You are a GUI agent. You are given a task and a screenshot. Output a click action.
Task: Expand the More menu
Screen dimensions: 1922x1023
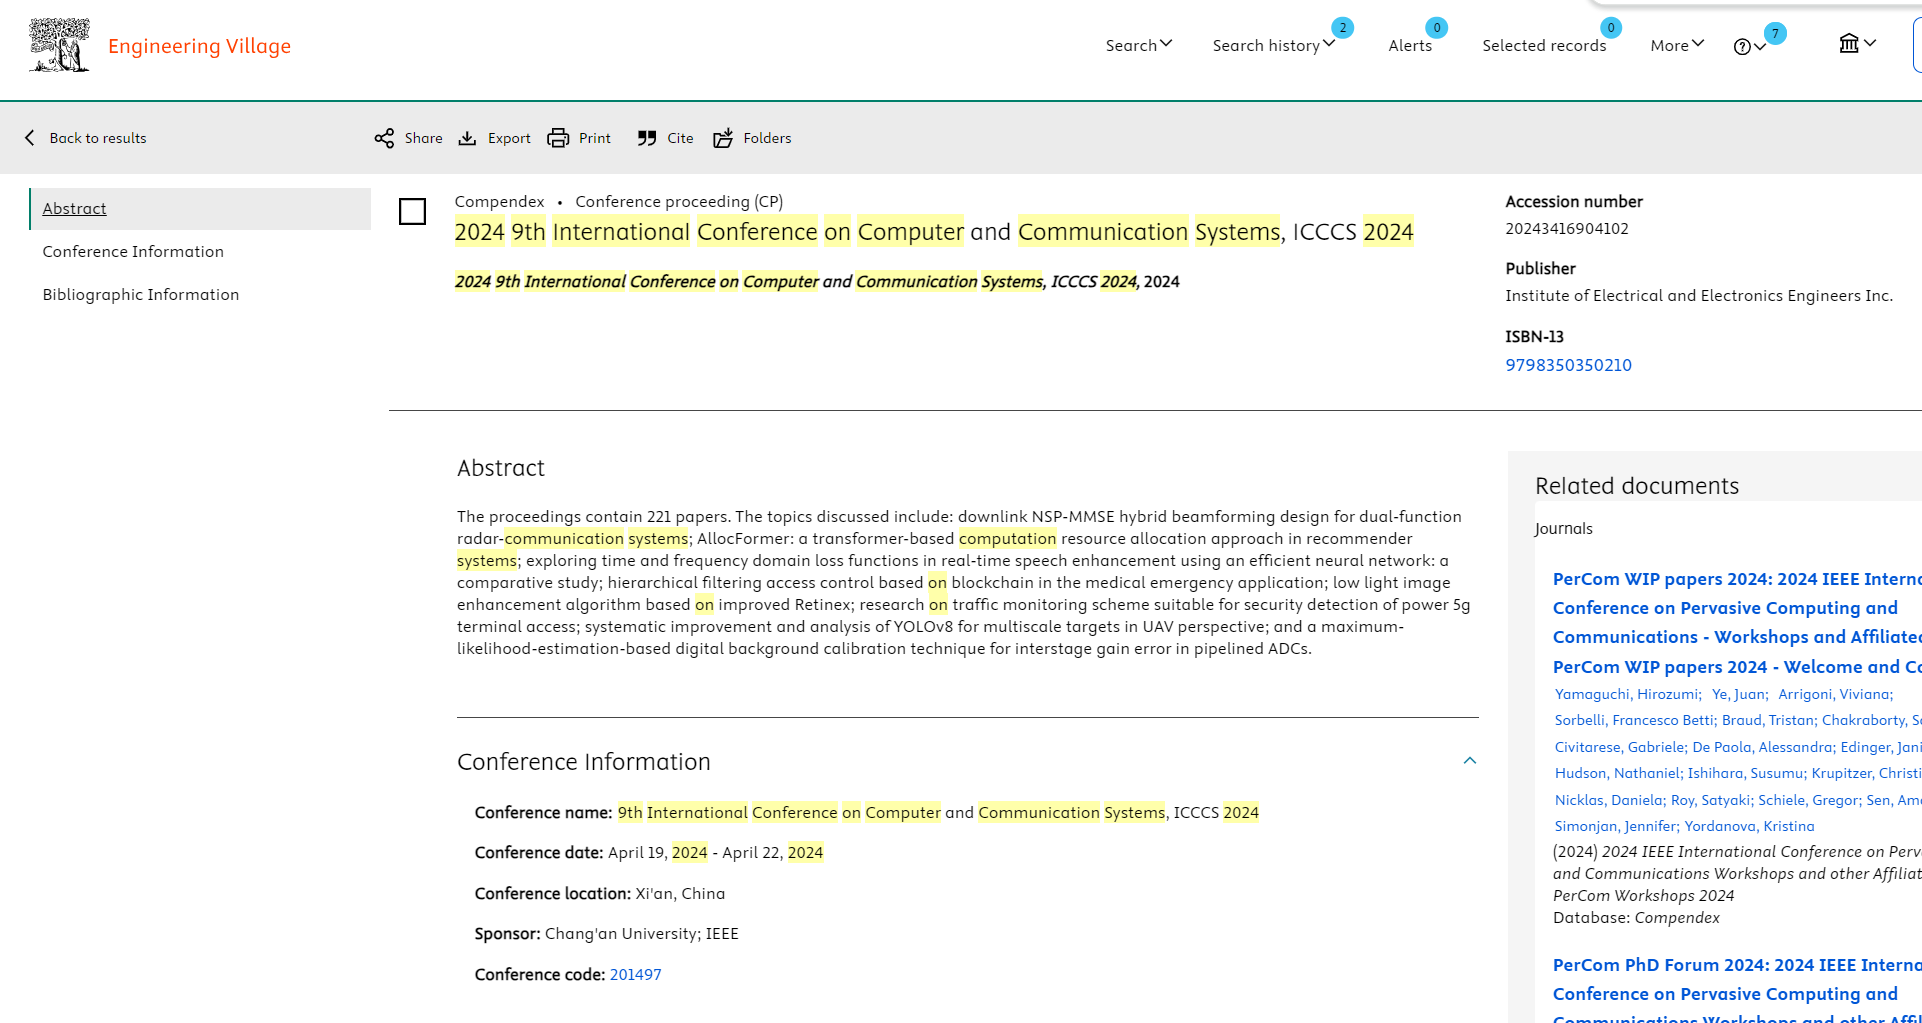pos(1677,45)
